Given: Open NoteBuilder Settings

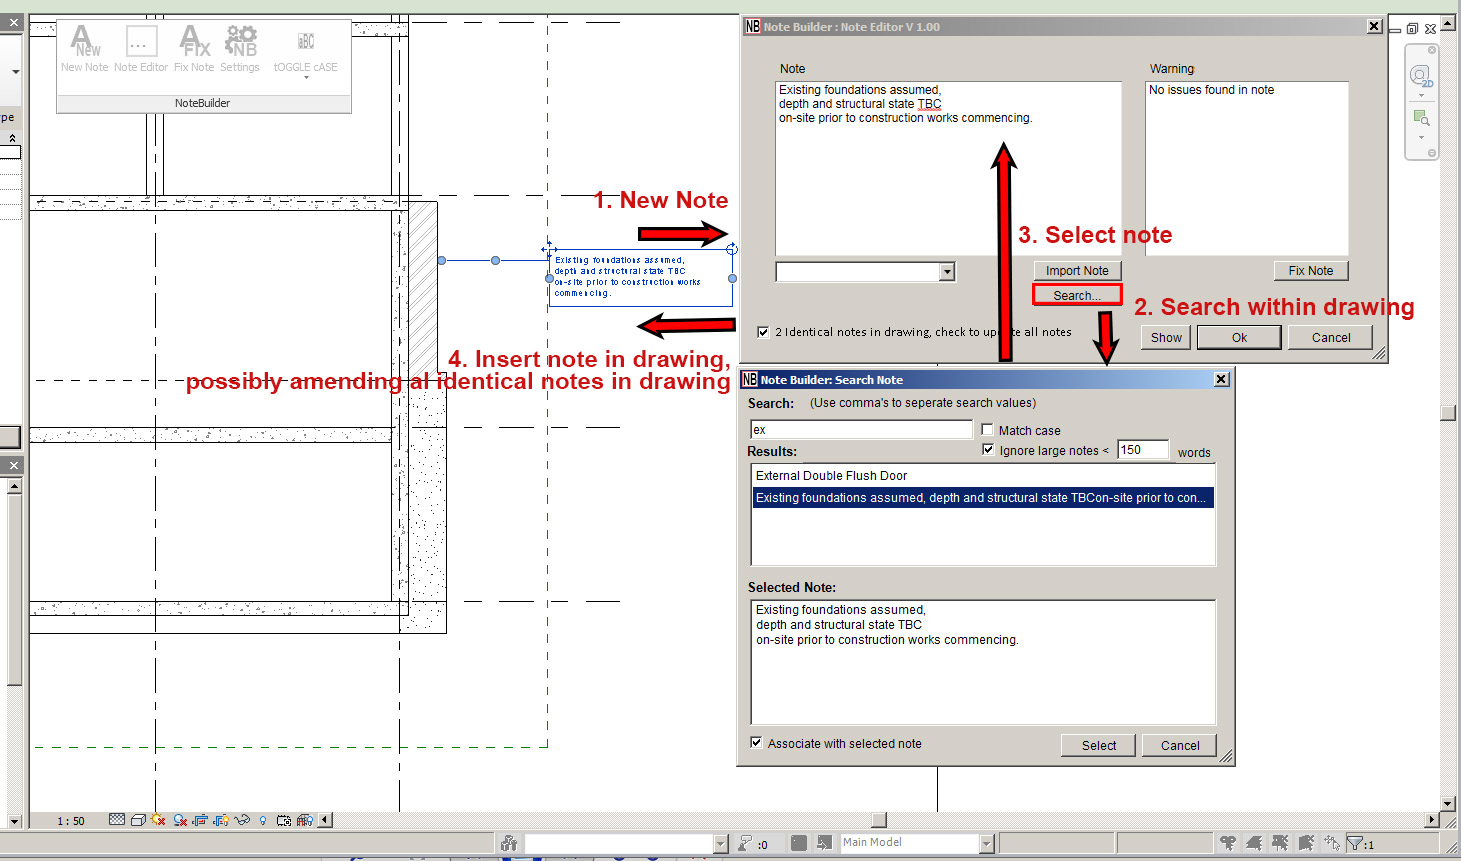Looking at the screenshot, I should (x=240, y=49).
